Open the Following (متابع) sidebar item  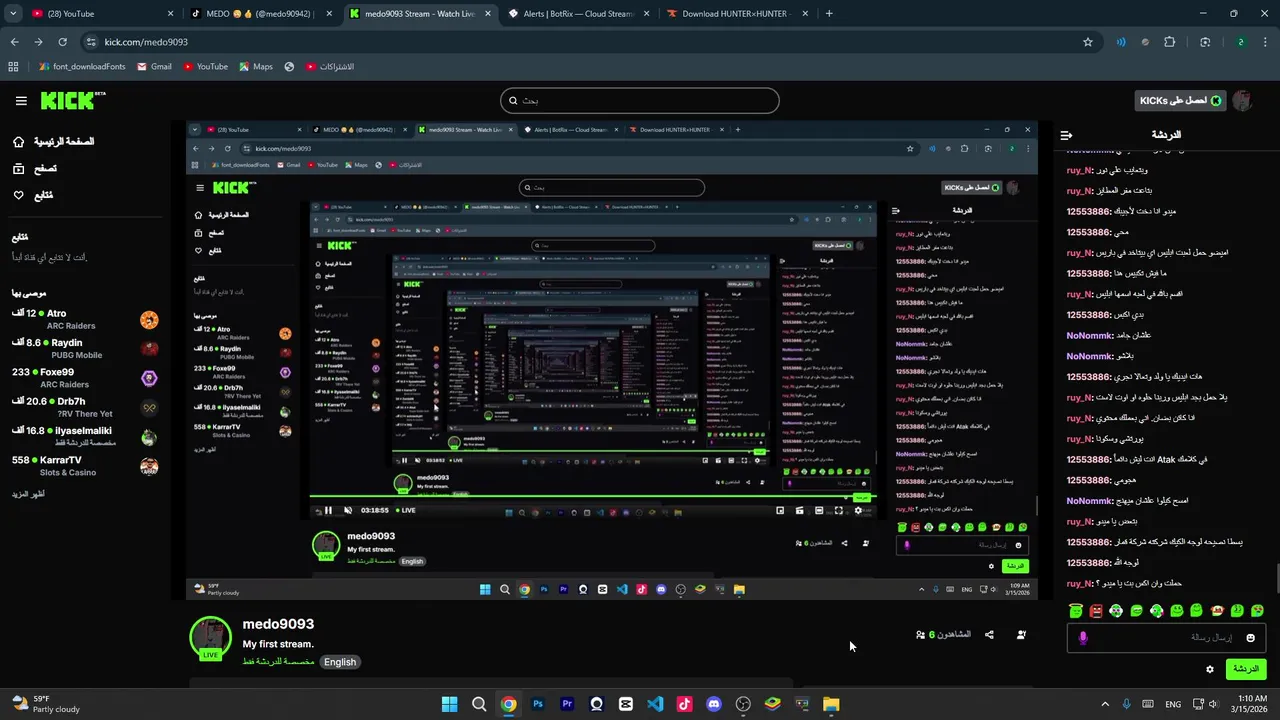[x=32, y=195]
